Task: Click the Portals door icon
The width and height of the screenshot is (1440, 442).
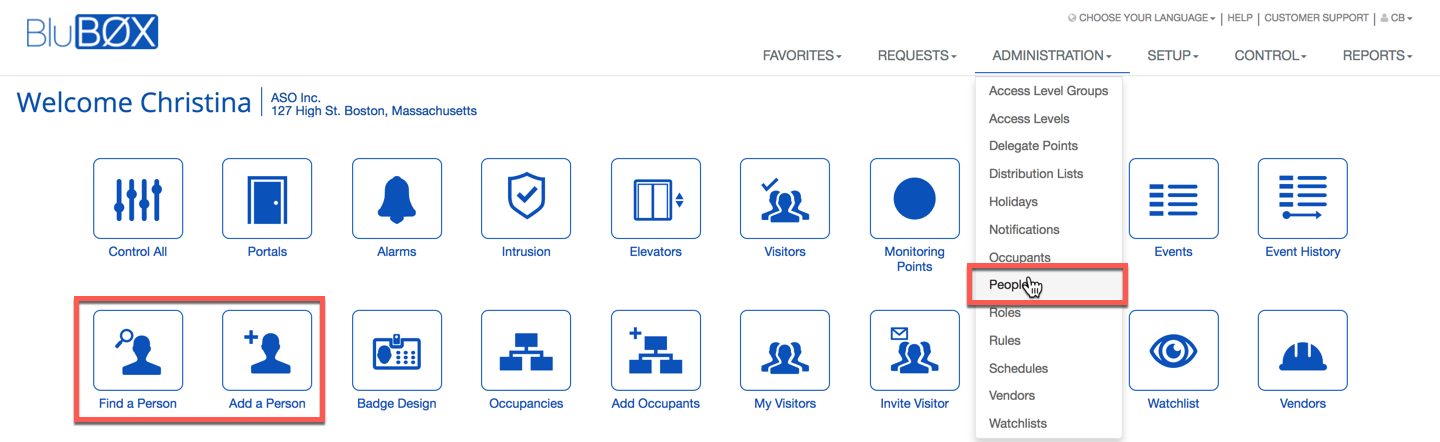Action: click(x=267, y=198)
